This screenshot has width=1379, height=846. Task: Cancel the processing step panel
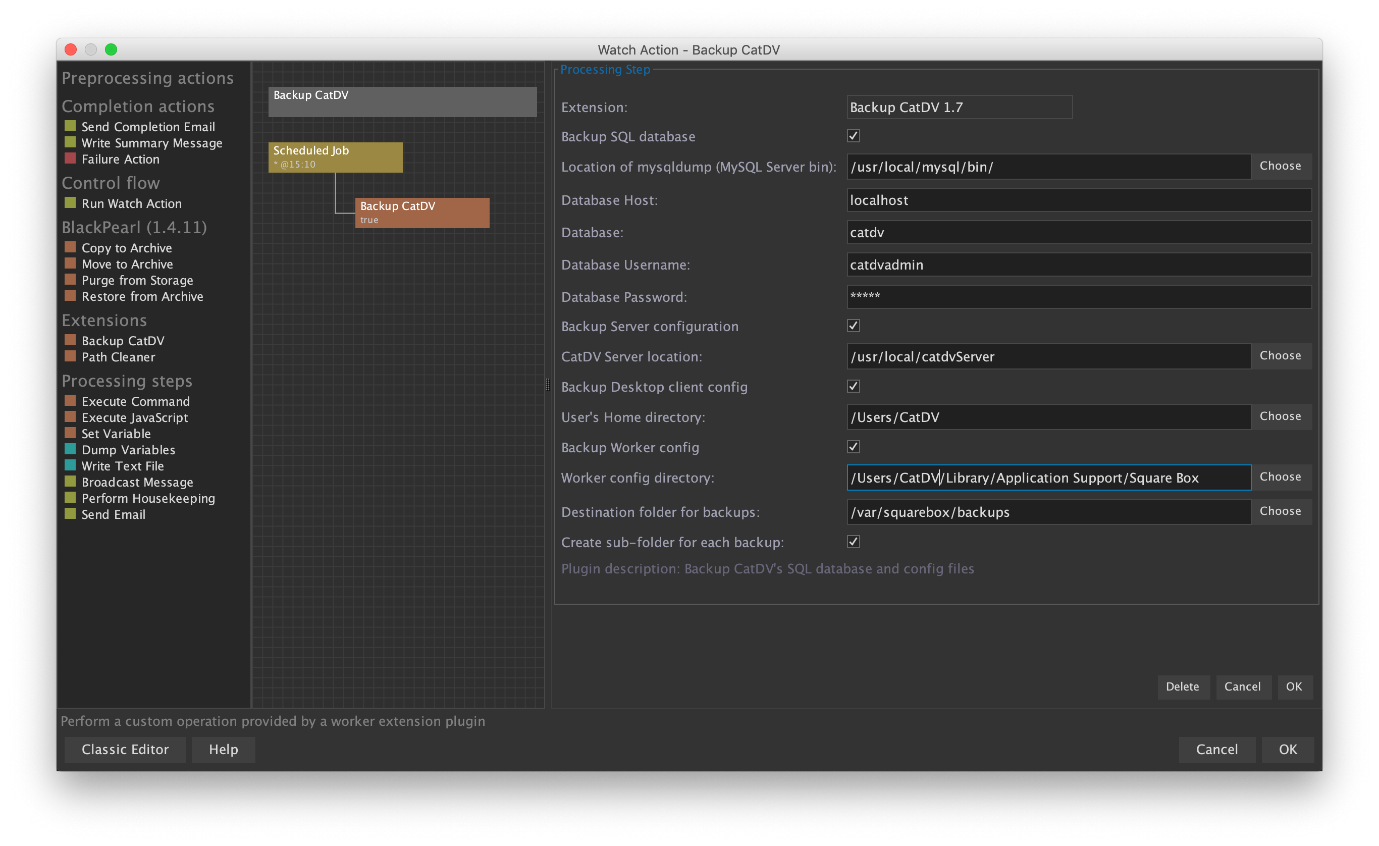[1243, 687]
